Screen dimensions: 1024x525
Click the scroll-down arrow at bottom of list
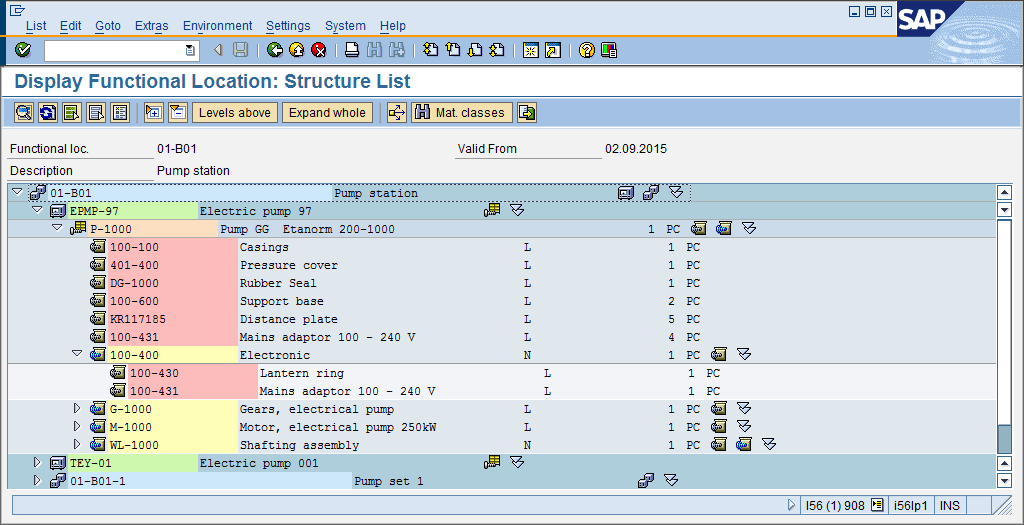1004,481
